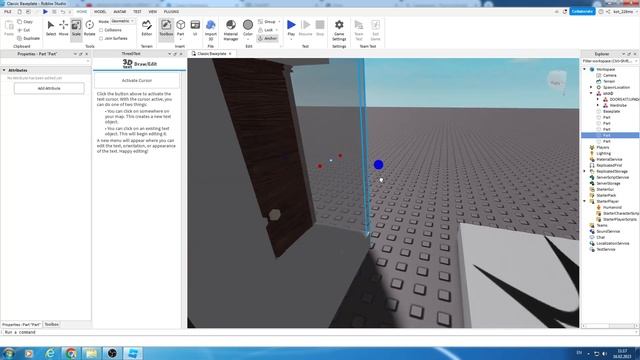Open the UI insert tool
This screenshot has width=640, height=360.
(195, 29)
